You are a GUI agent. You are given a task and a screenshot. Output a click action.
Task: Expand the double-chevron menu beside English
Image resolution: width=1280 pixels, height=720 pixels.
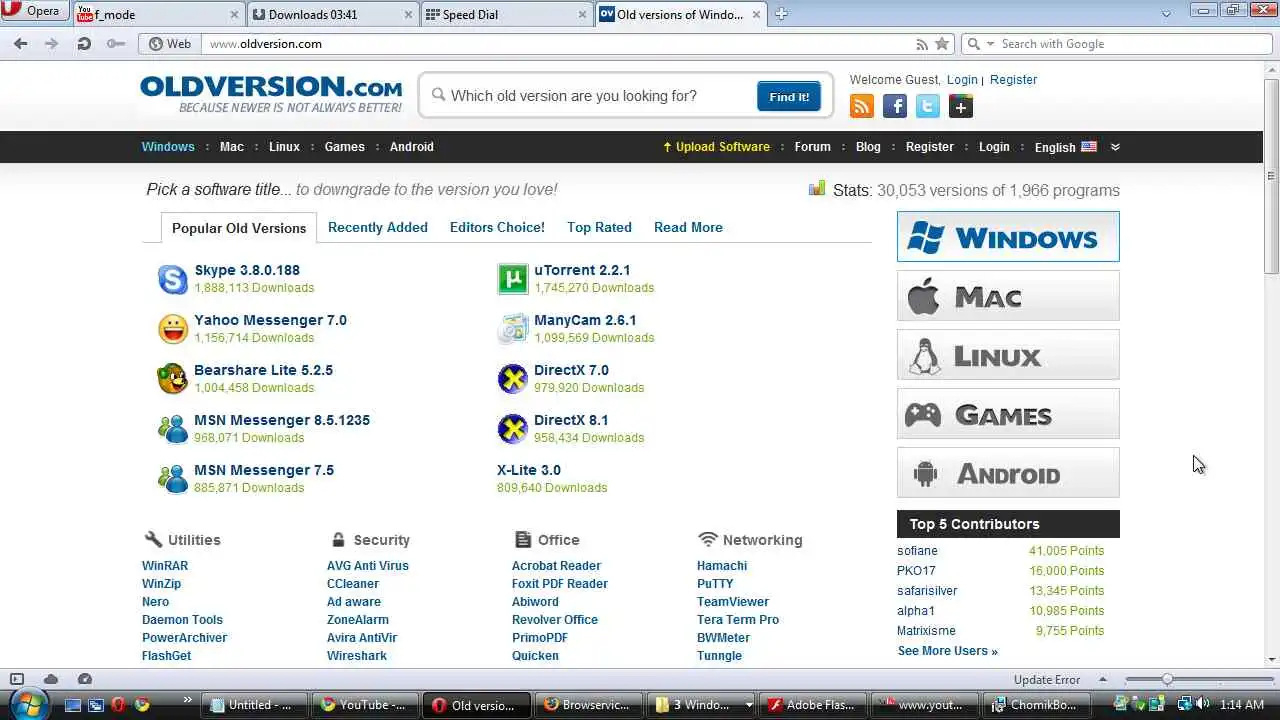pyautogui.click(x=1115, y=147)
